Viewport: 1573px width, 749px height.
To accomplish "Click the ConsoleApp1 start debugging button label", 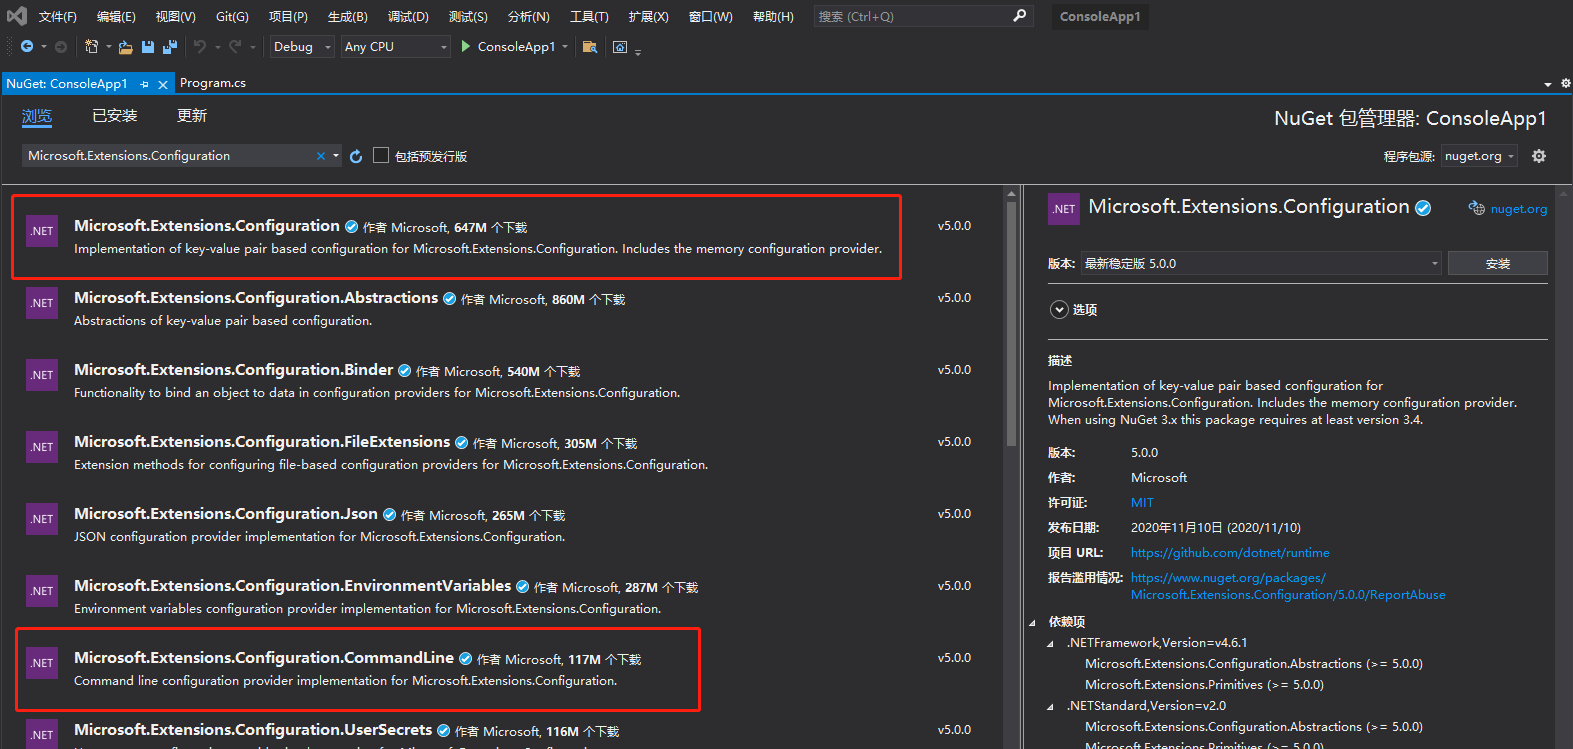I will pos(516,47).
